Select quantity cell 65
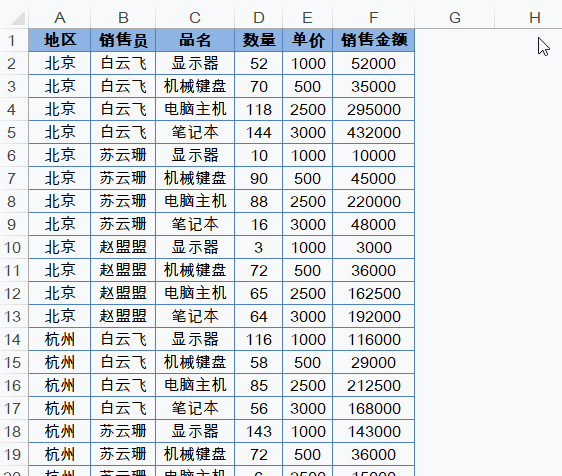 pos(259,293)
